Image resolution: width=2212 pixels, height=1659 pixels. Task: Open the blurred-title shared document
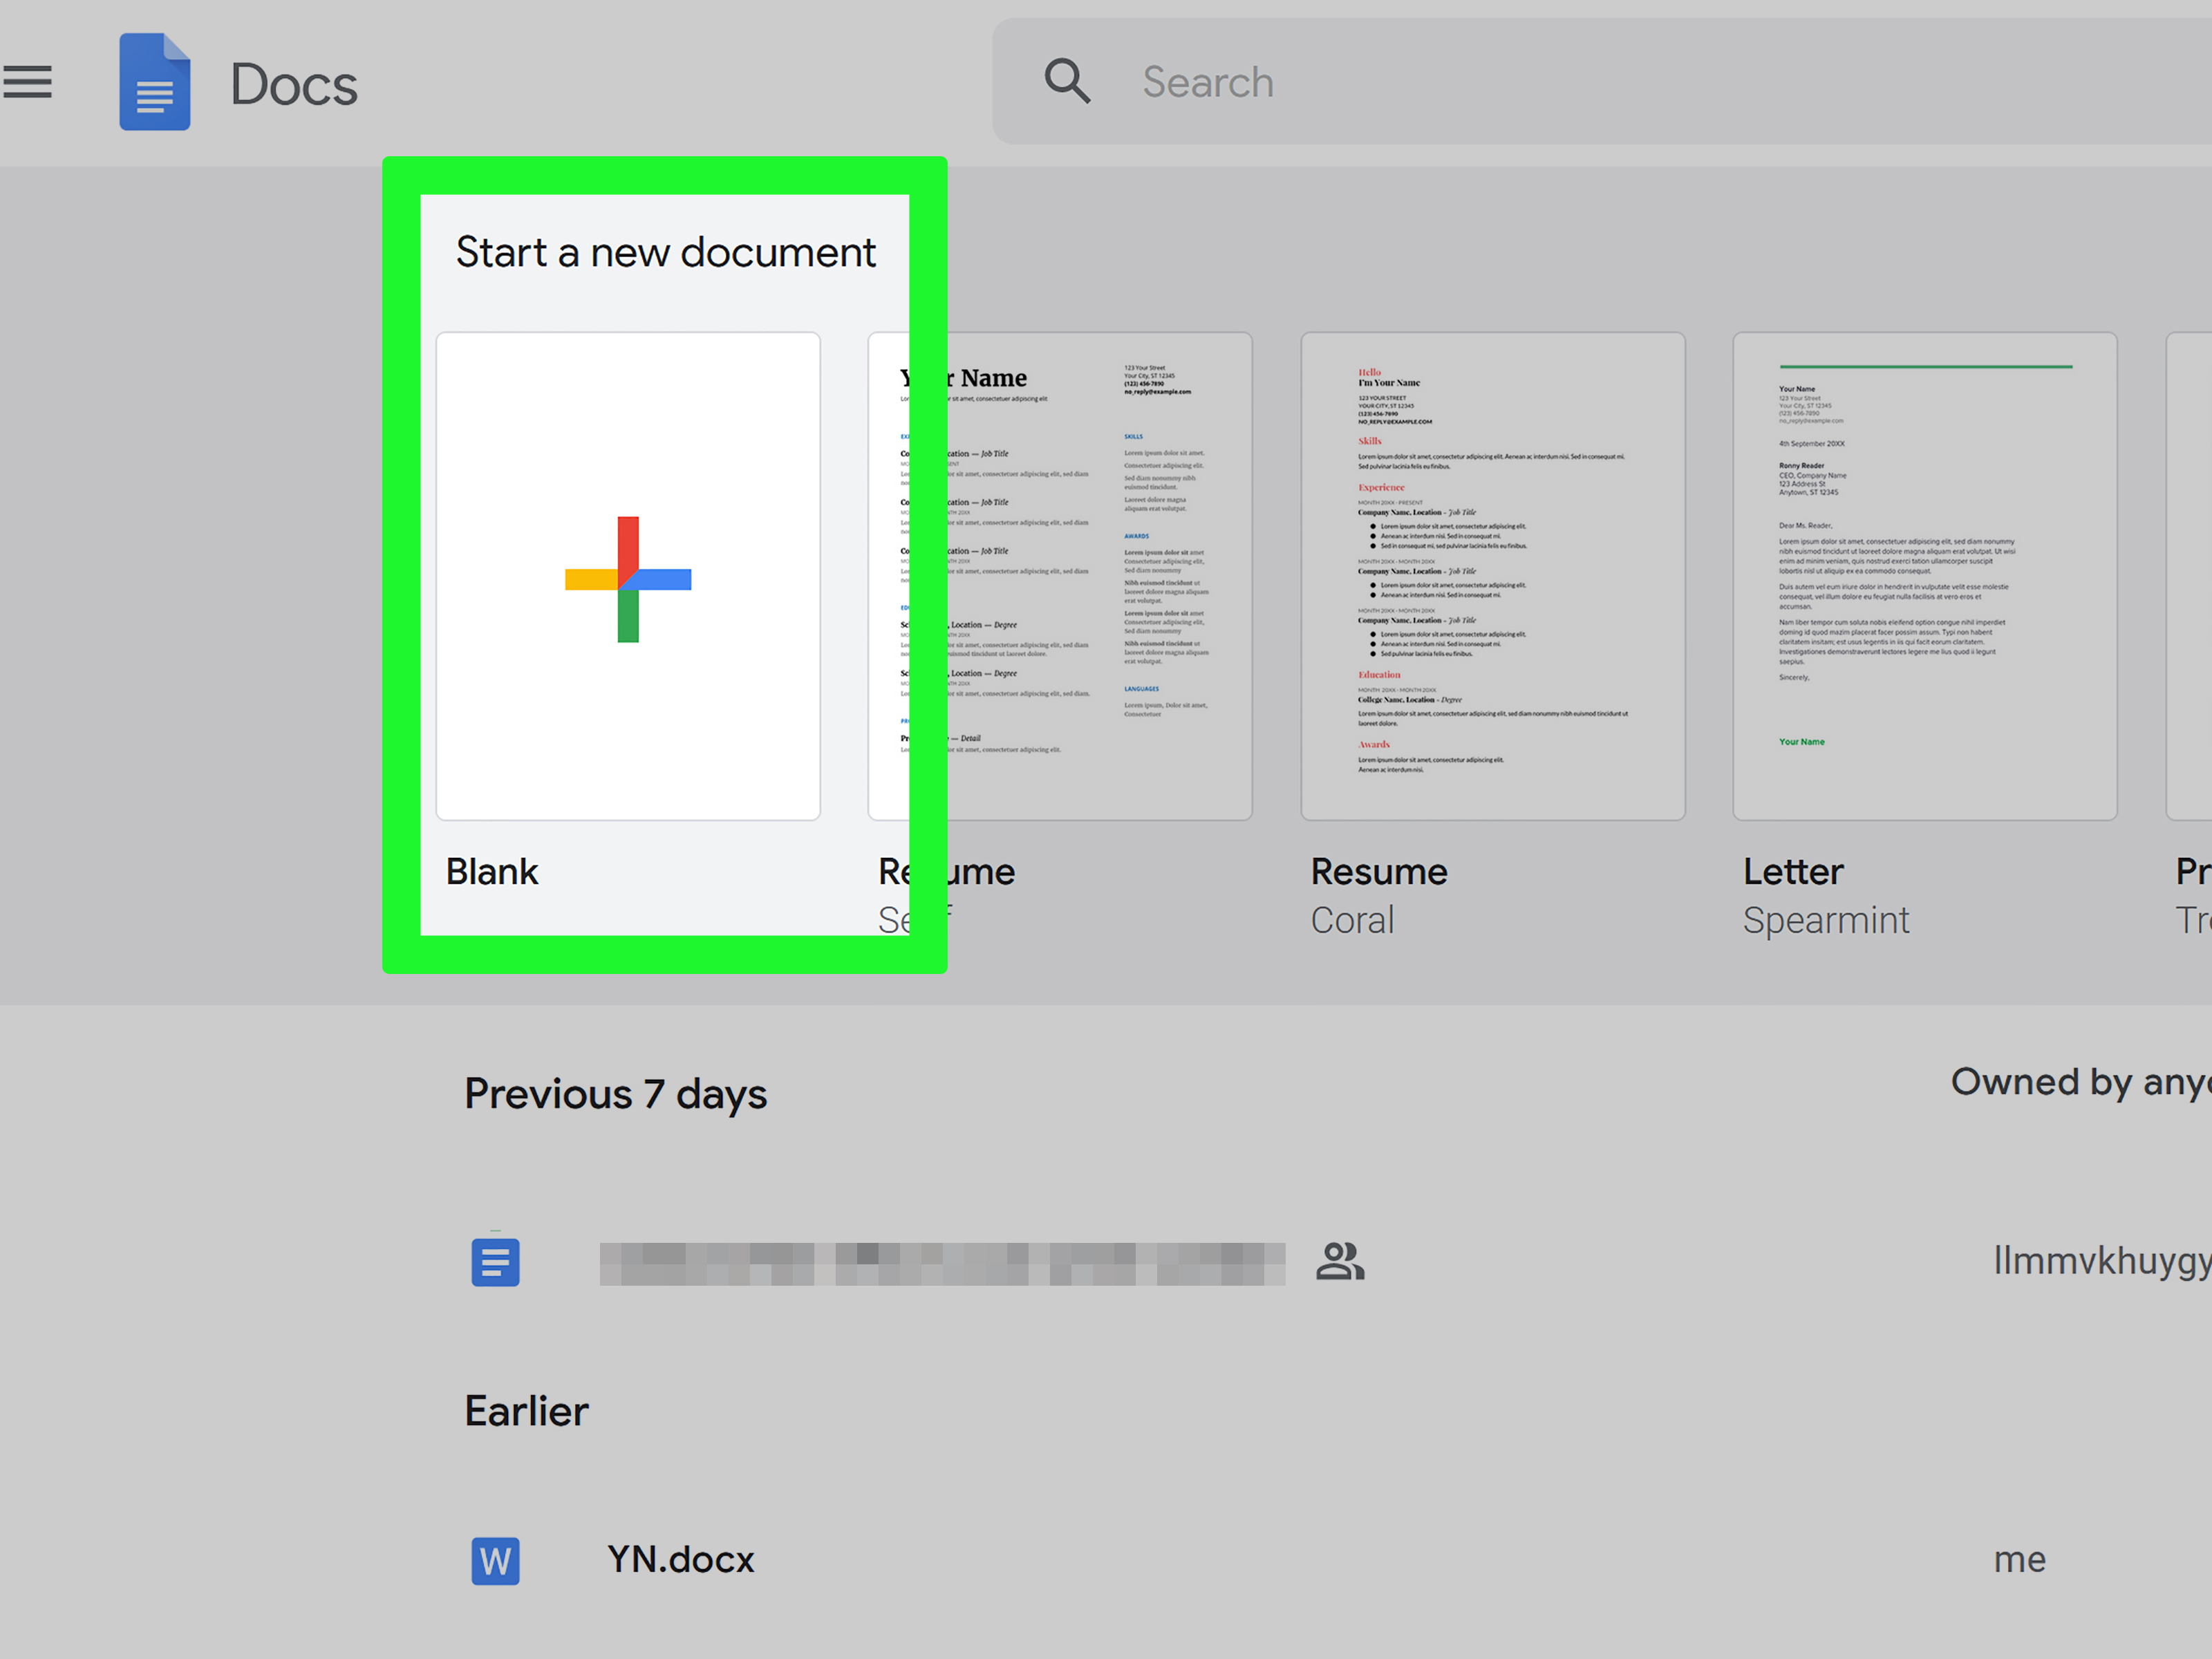click(941, 1263)
